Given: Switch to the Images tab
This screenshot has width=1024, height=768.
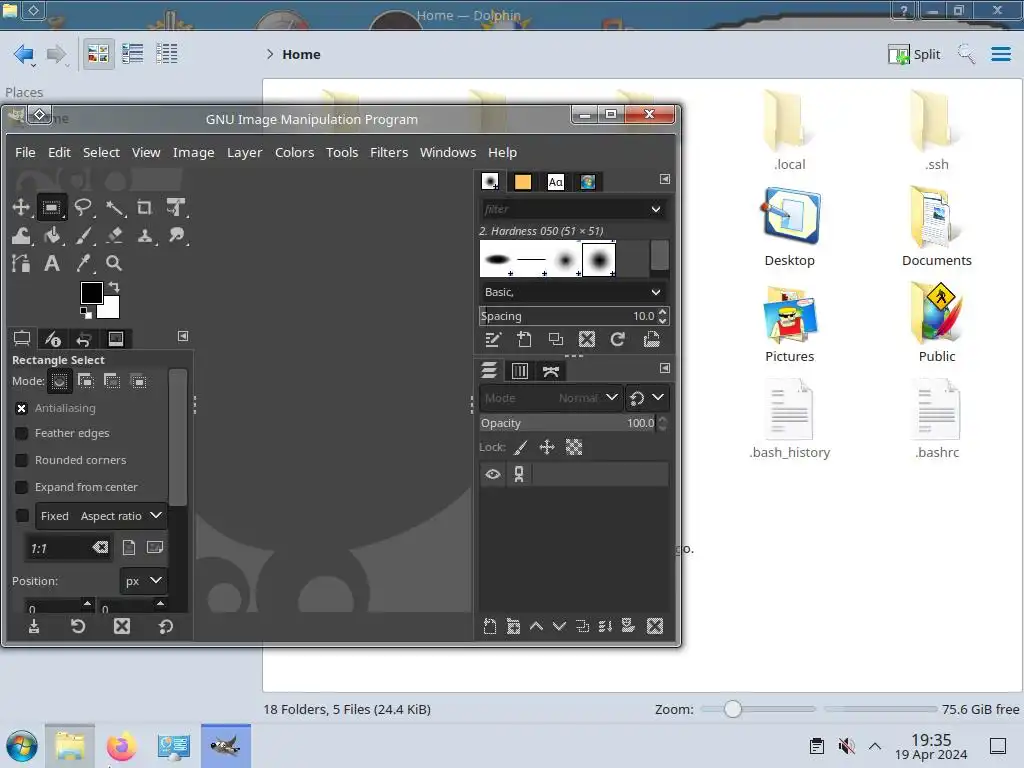Looking at the screenshot, I should click(x=116, y=338).
